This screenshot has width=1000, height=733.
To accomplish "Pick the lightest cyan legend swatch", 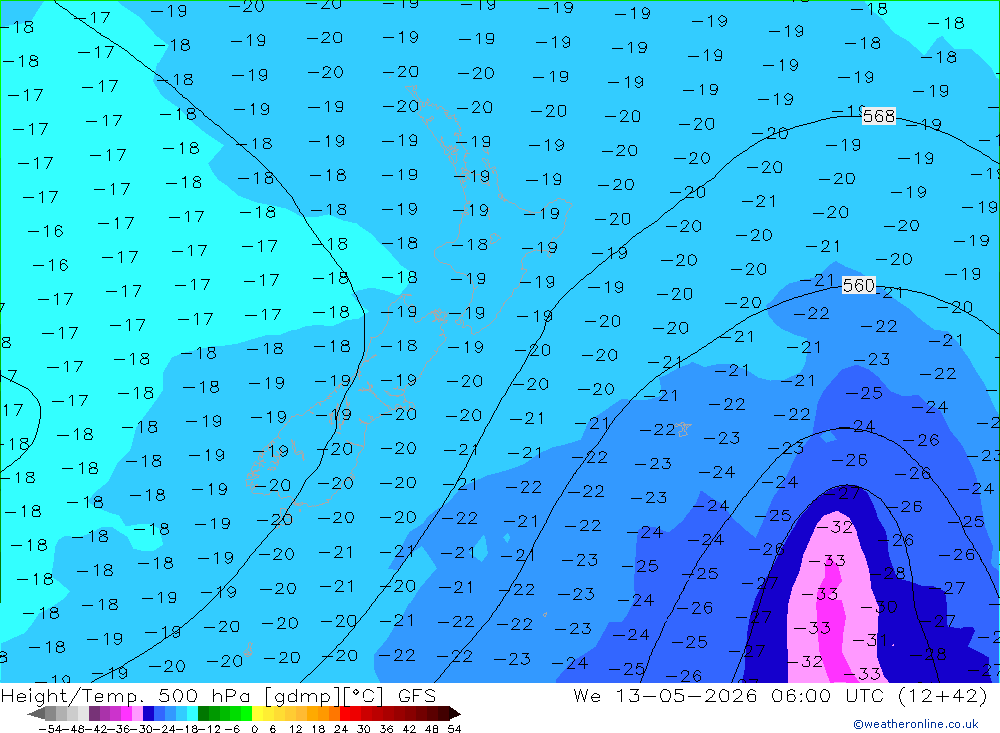I will click(192, 714).
